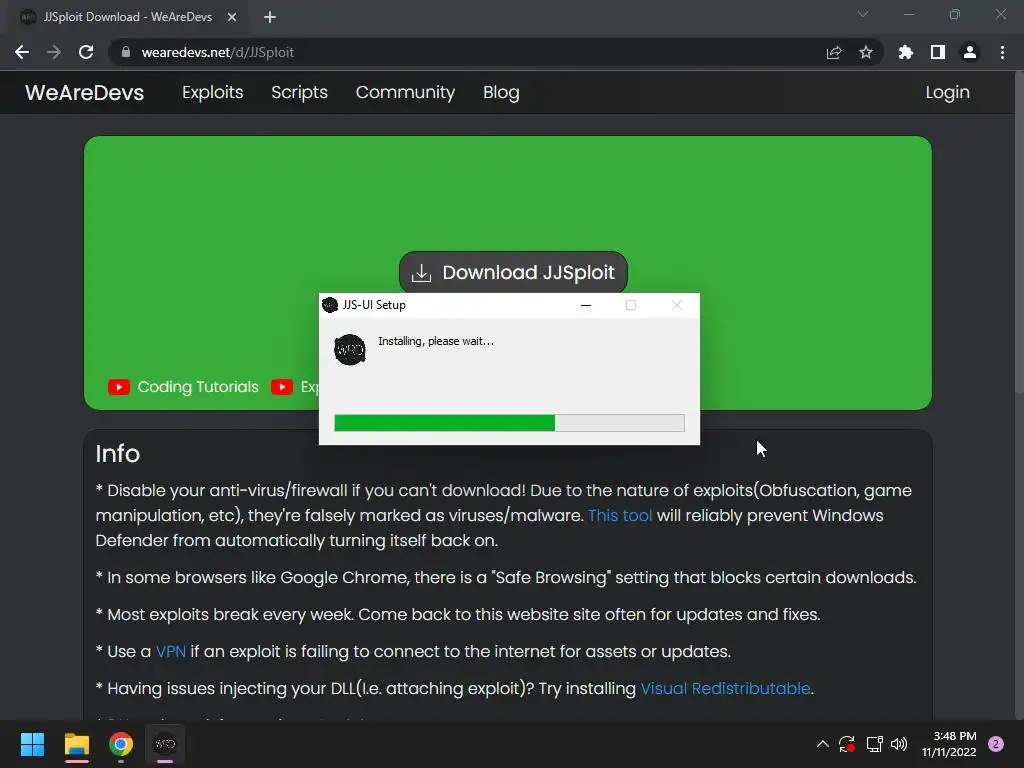This screenshot has height=768, width=1024.
Task: Open File Explorer from the taskbar
Action: coord(76,744)
